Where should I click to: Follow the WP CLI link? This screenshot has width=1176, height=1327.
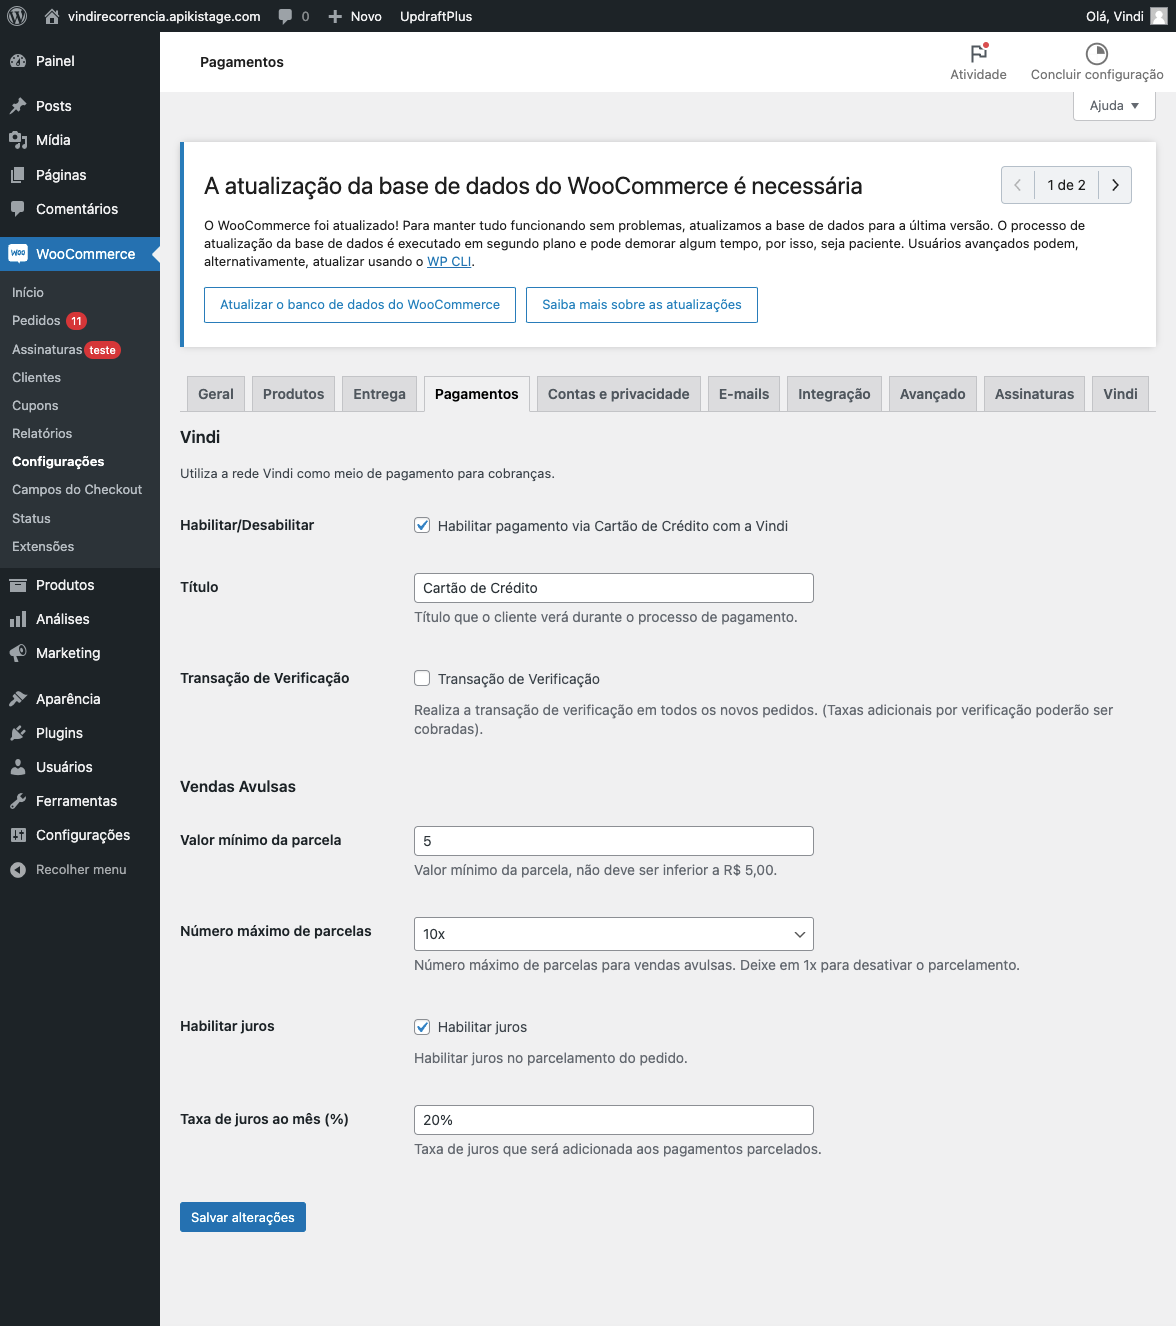point(449,262)
